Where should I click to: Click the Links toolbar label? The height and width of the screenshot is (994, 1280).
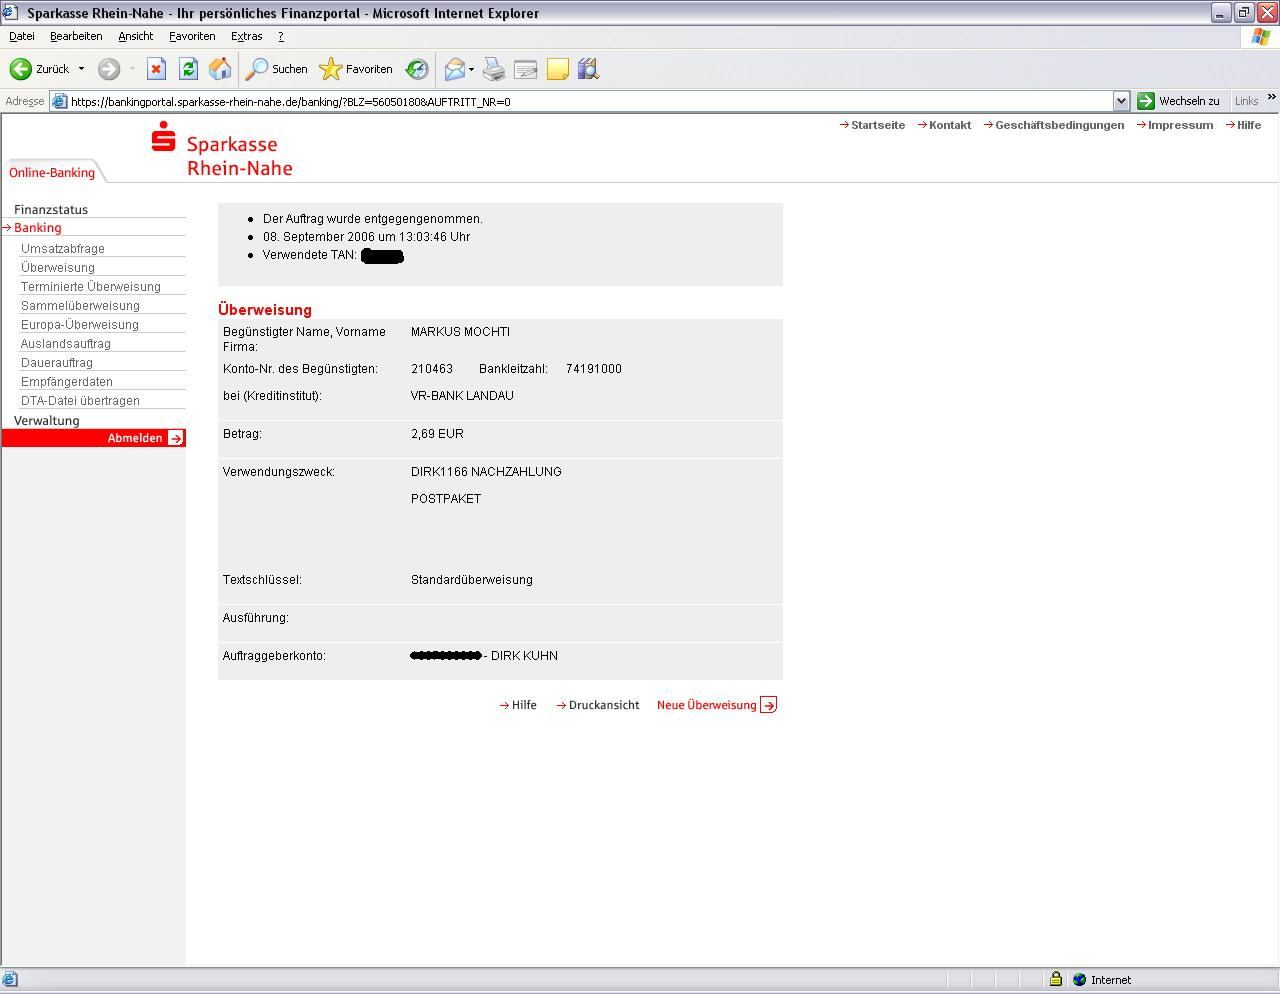pos(1246,101)
